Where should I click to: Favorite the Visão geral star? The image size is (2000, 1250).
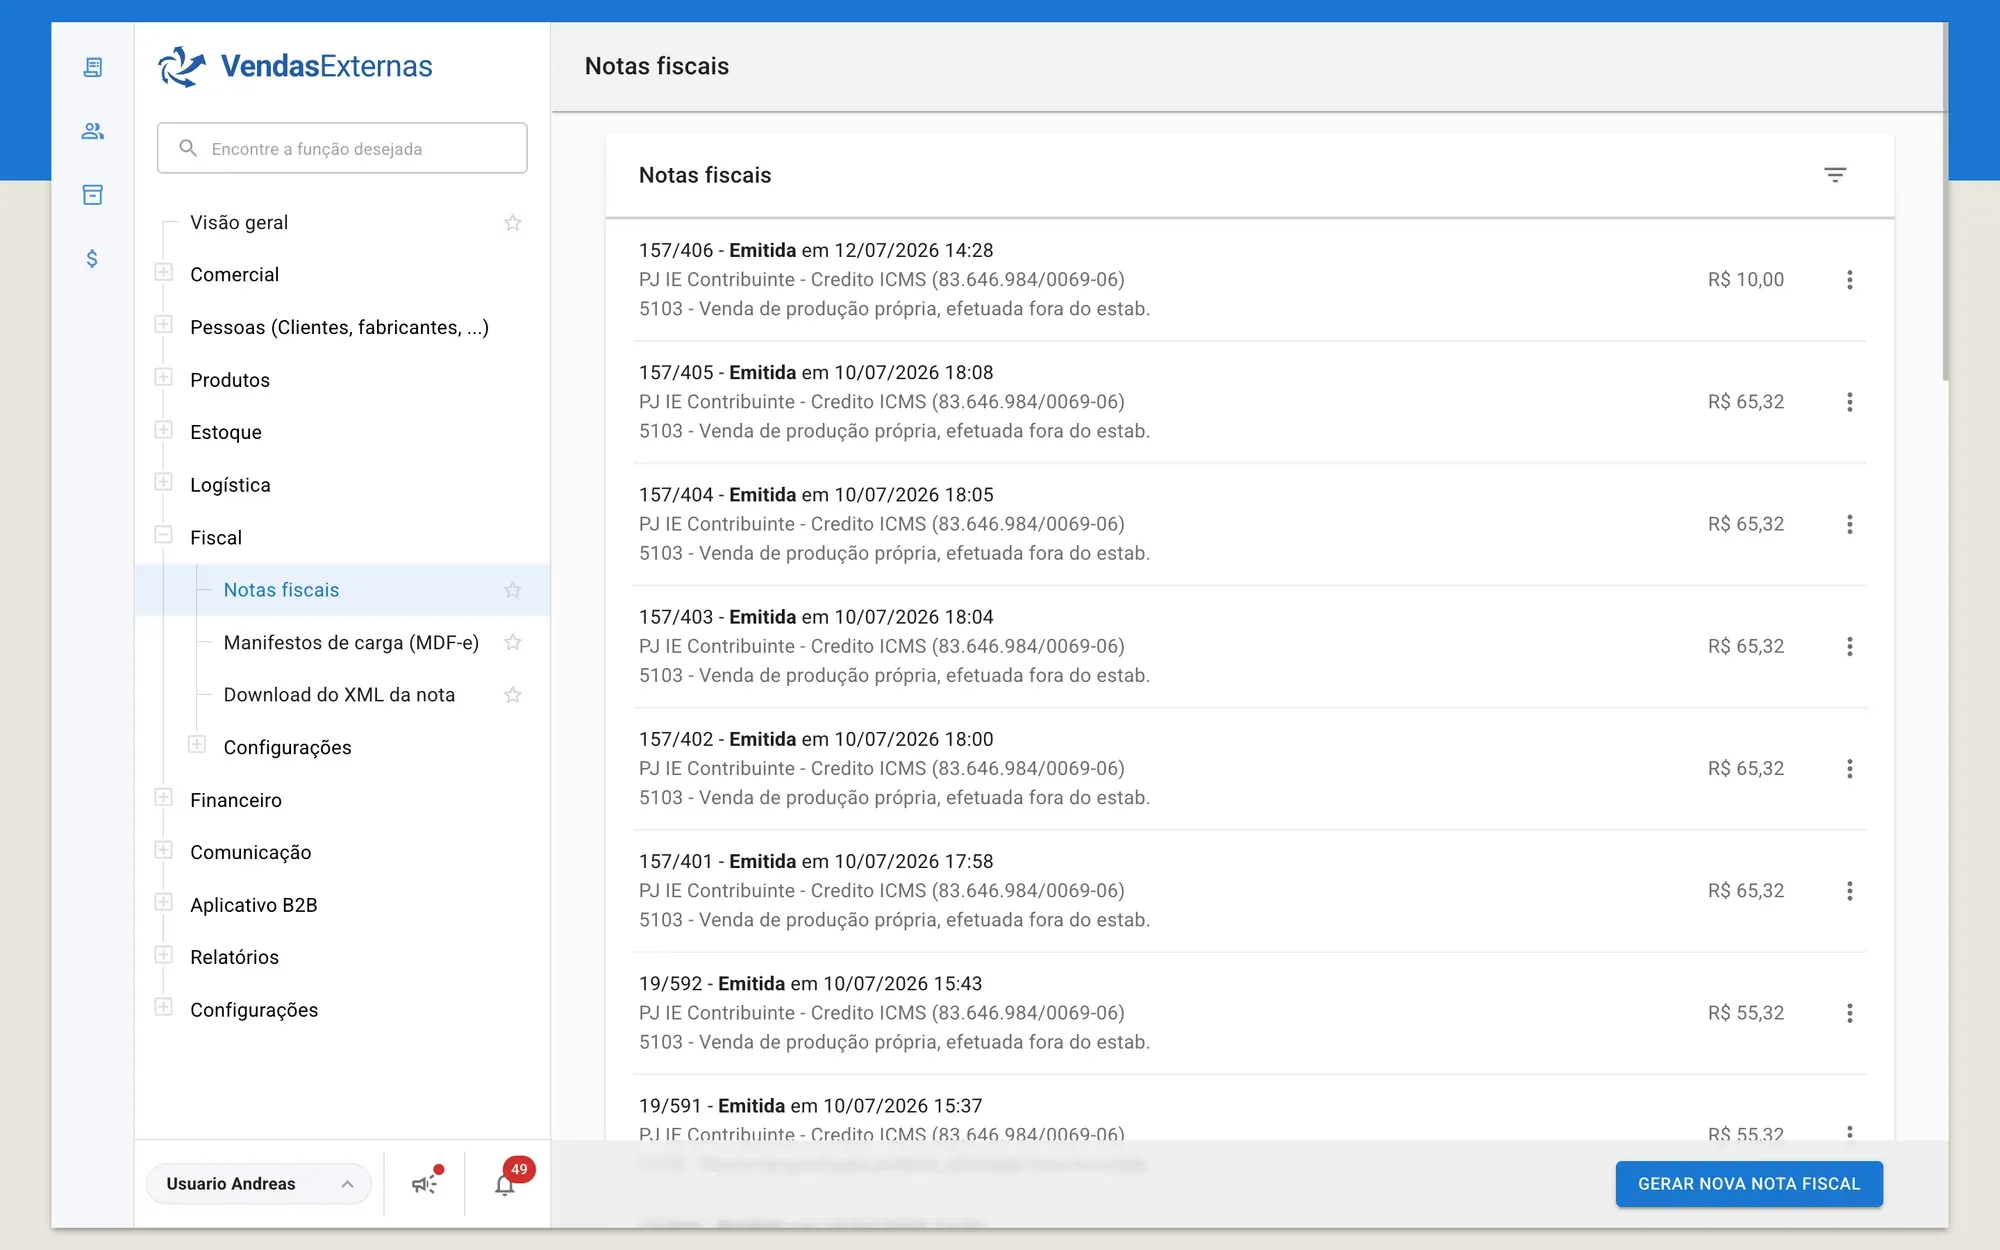(513, 222)
